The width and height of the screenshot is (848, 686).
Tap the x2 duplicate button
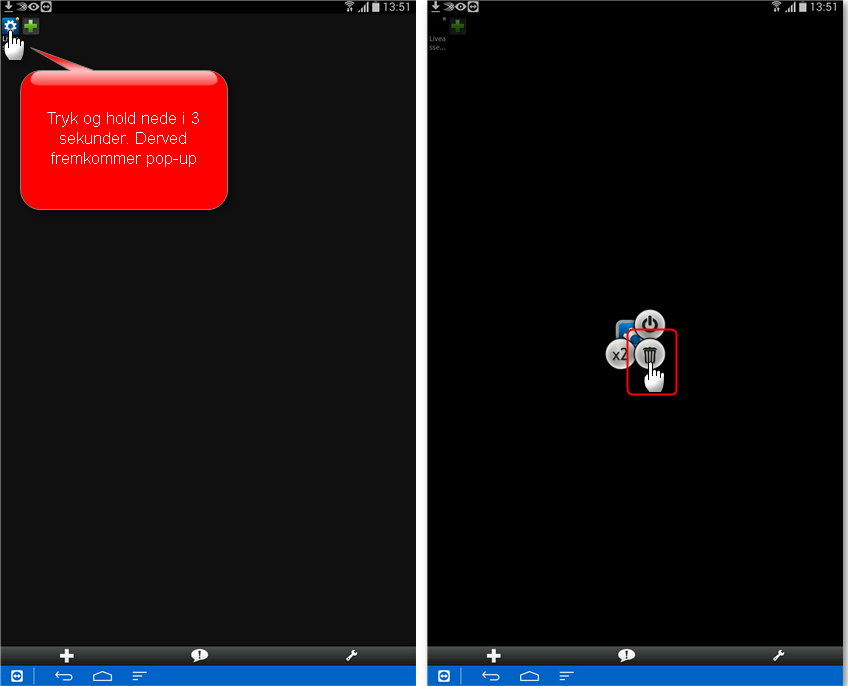[619, 354]
